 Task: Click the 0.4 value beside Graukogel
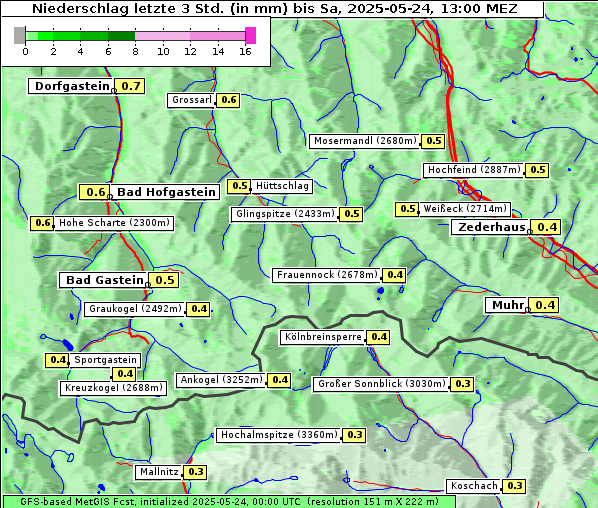[199, 309]
